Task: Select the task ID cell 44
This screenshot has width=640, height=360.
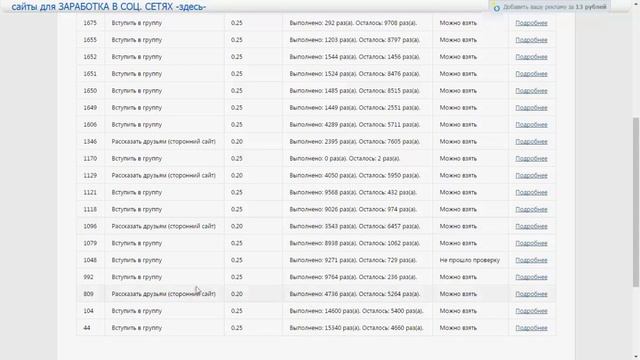Action: (90, 328)
